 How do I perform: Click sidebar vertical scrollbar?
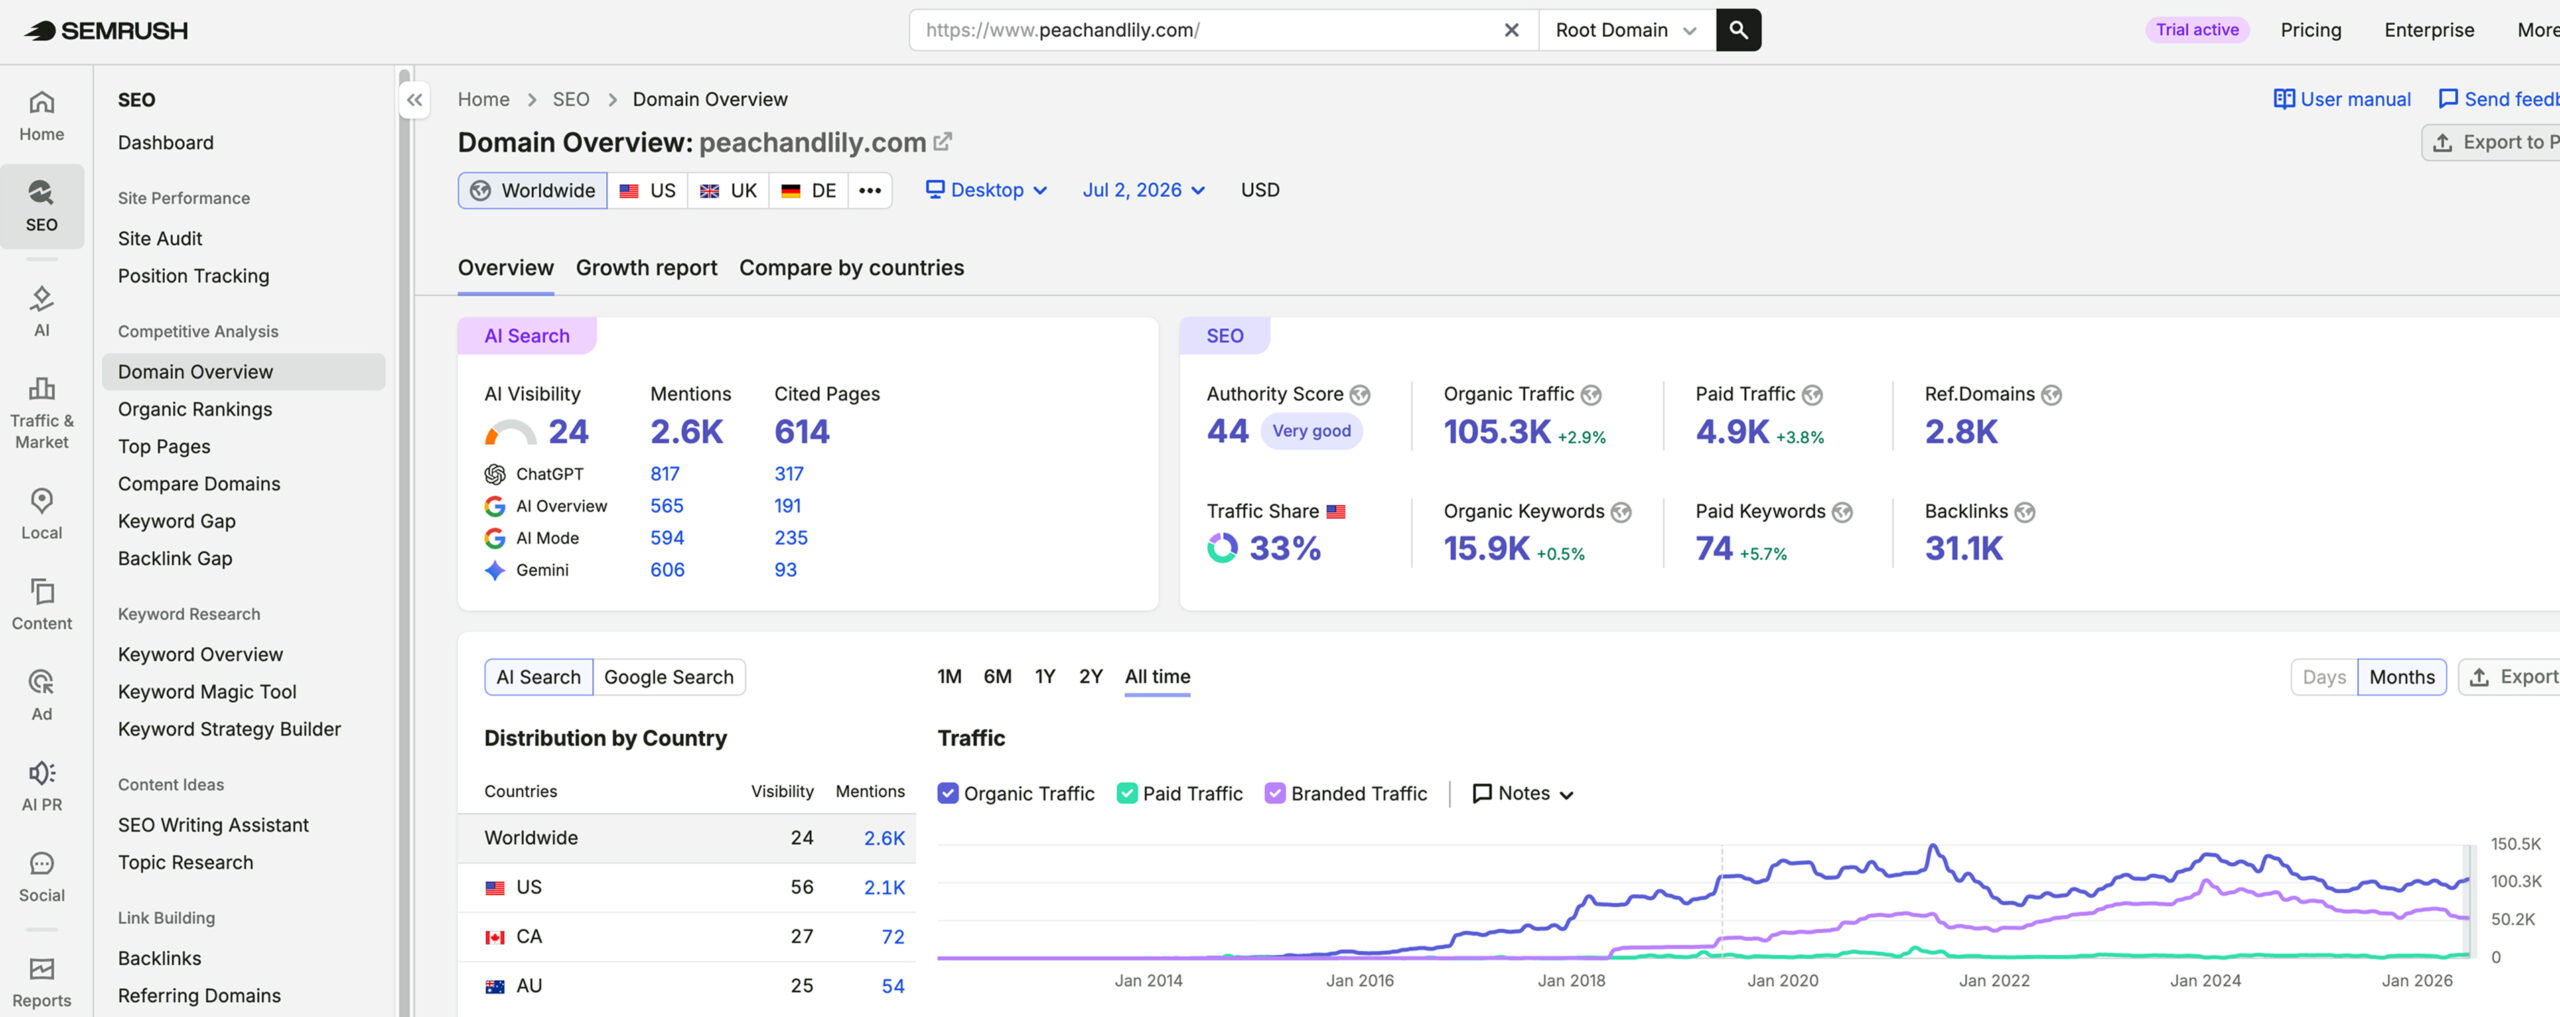(404, 541)
